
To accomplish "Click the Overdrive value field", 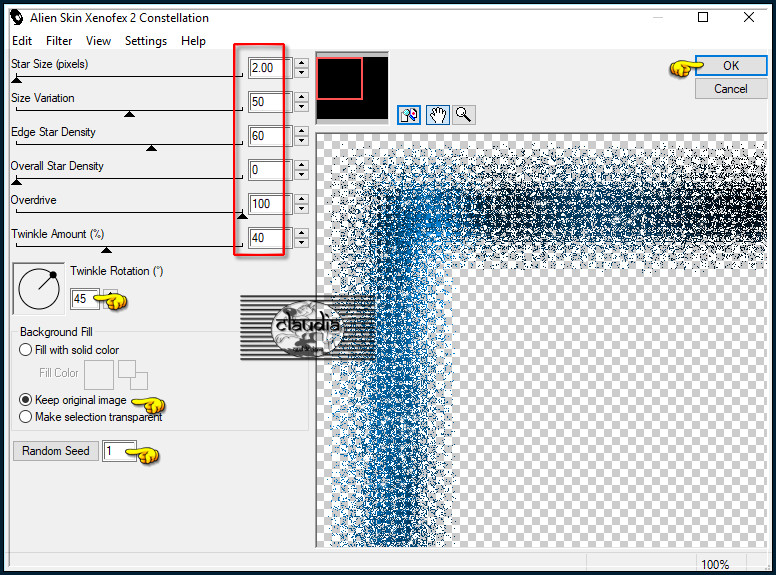I will (x=270, y=204).
